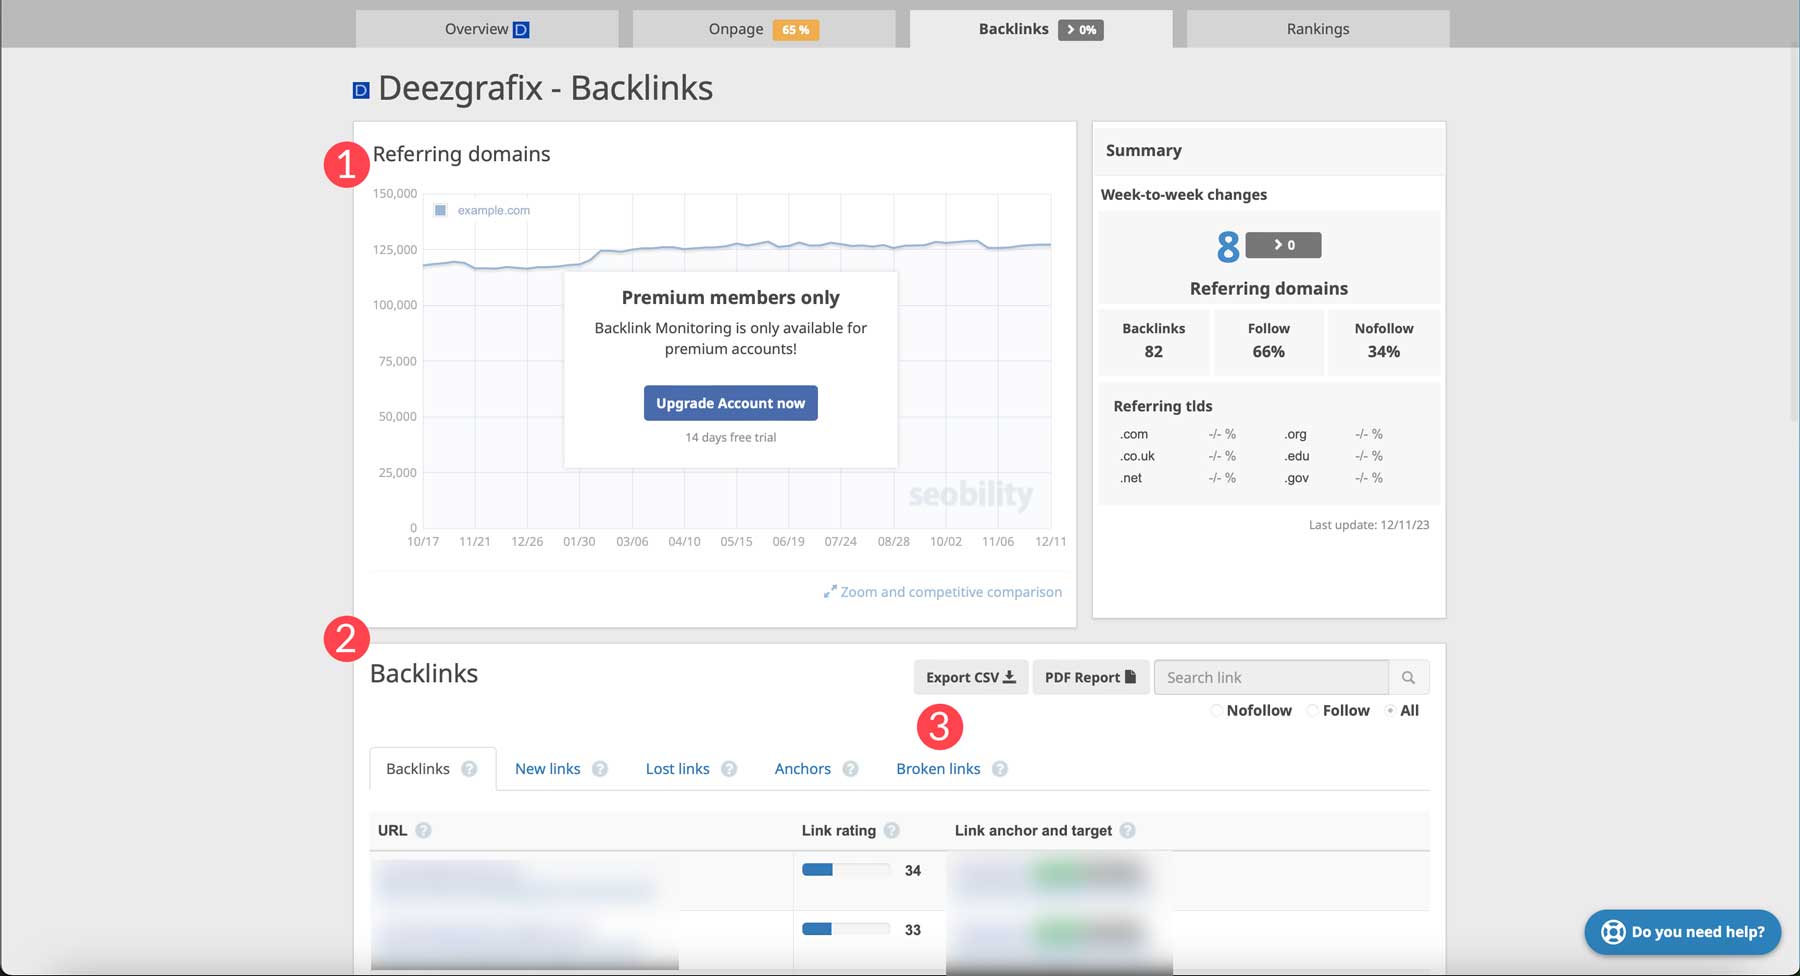Open the Broken links view
The image size is (1800, 976).
click(x=938, y=769)
